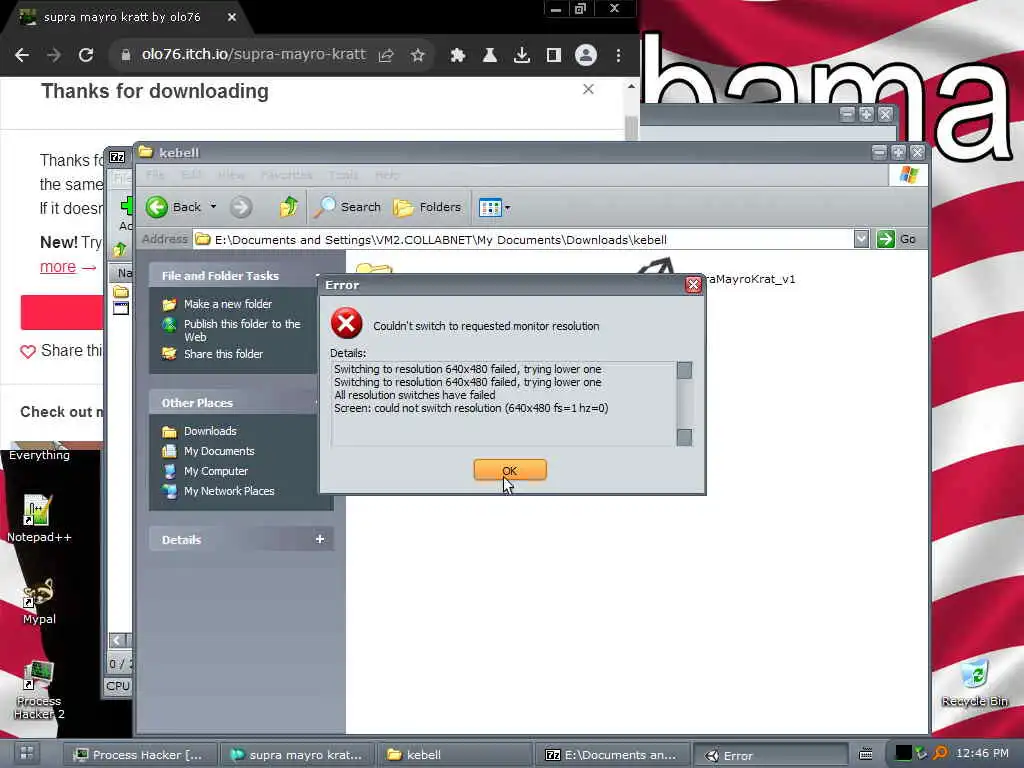Click orange search icon in system tray
1024x768 pixels.
pyautogui.click(x=940, y=753)
